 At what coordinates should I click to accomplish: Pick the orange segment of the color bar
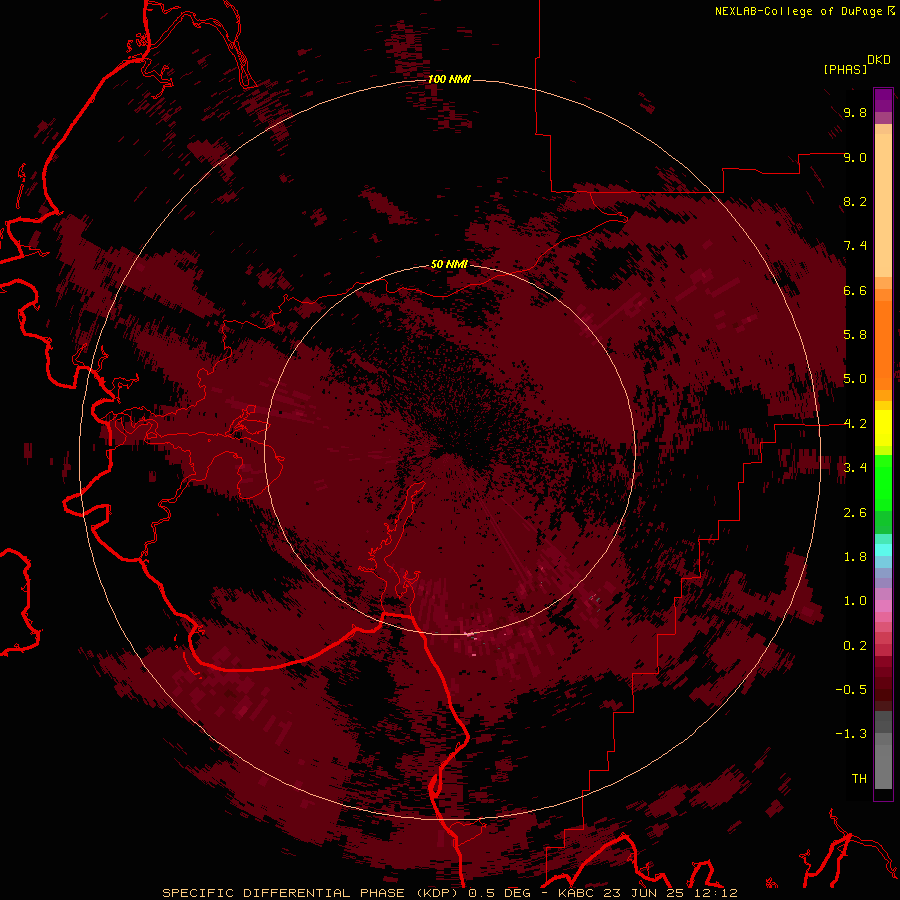tap(883, 344)
